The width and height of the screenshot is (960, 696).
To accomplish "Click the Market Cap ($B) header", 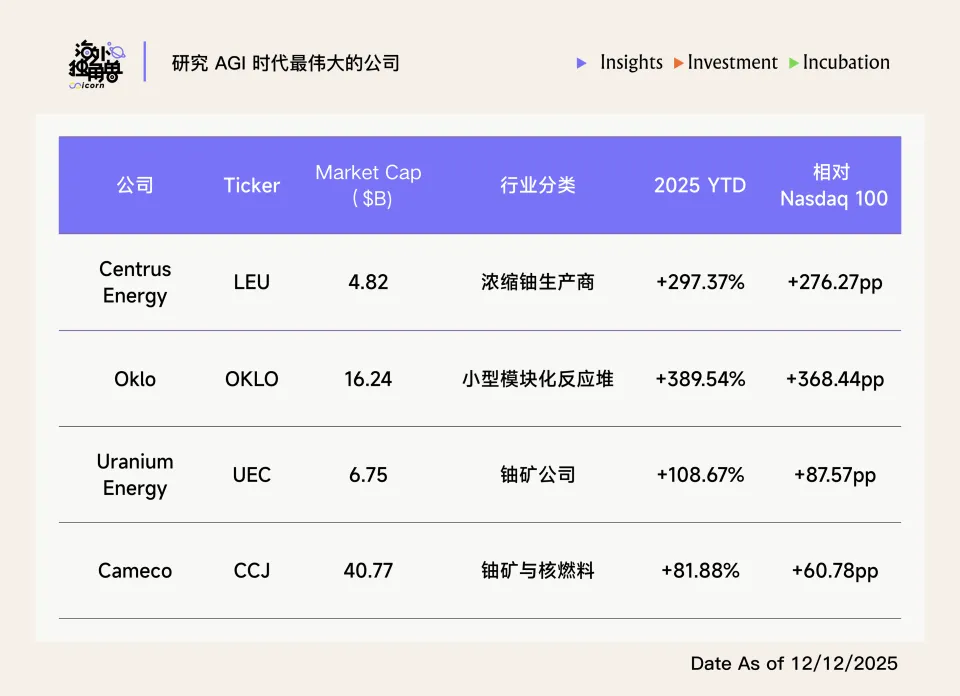I will 368,185.
